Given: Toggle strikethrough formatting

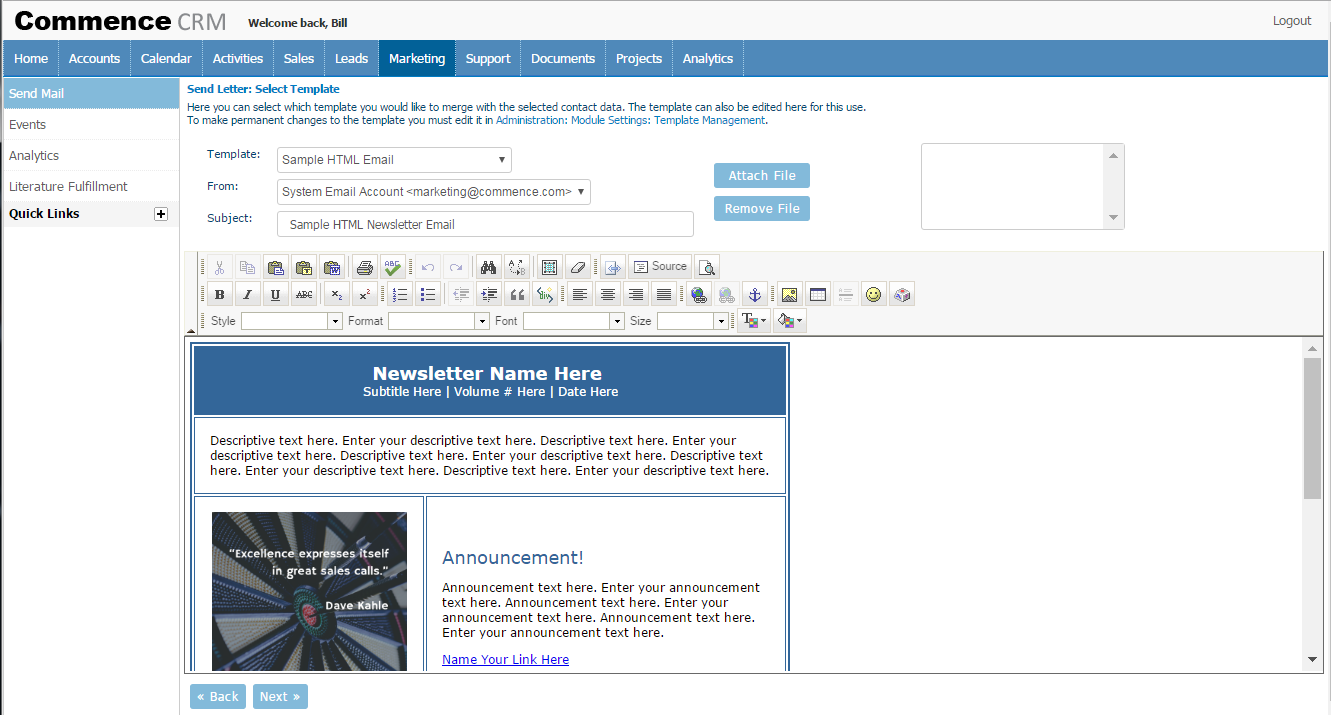Looking at the screenshot, I should [x=304, y=294].
